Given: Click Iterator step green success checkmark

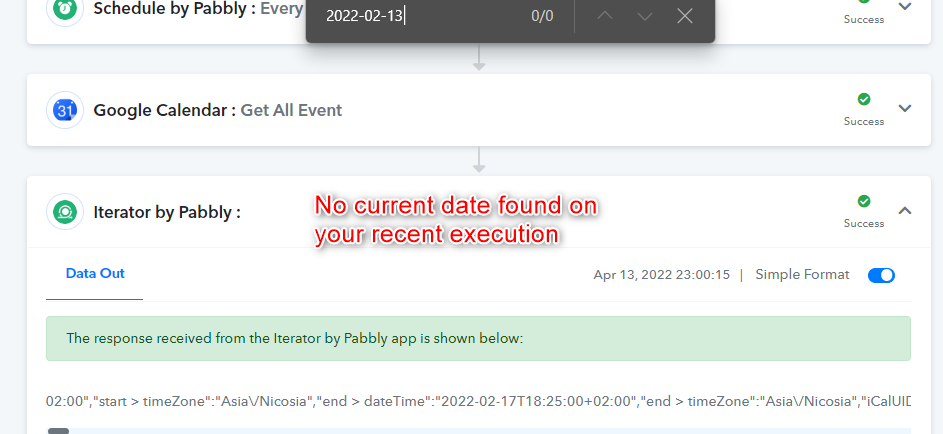Looking at the screenshot, I should pyautogui.click(x=864, y=201).
